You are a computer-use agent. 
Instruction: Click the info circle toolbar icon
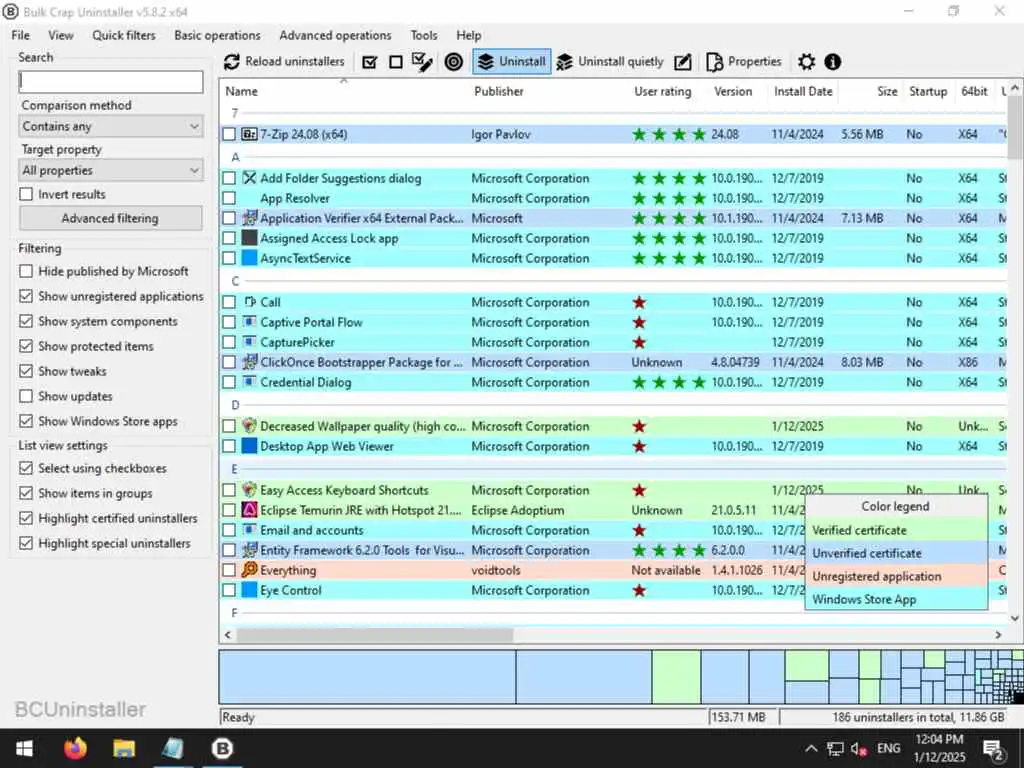(x=832, y=62)
